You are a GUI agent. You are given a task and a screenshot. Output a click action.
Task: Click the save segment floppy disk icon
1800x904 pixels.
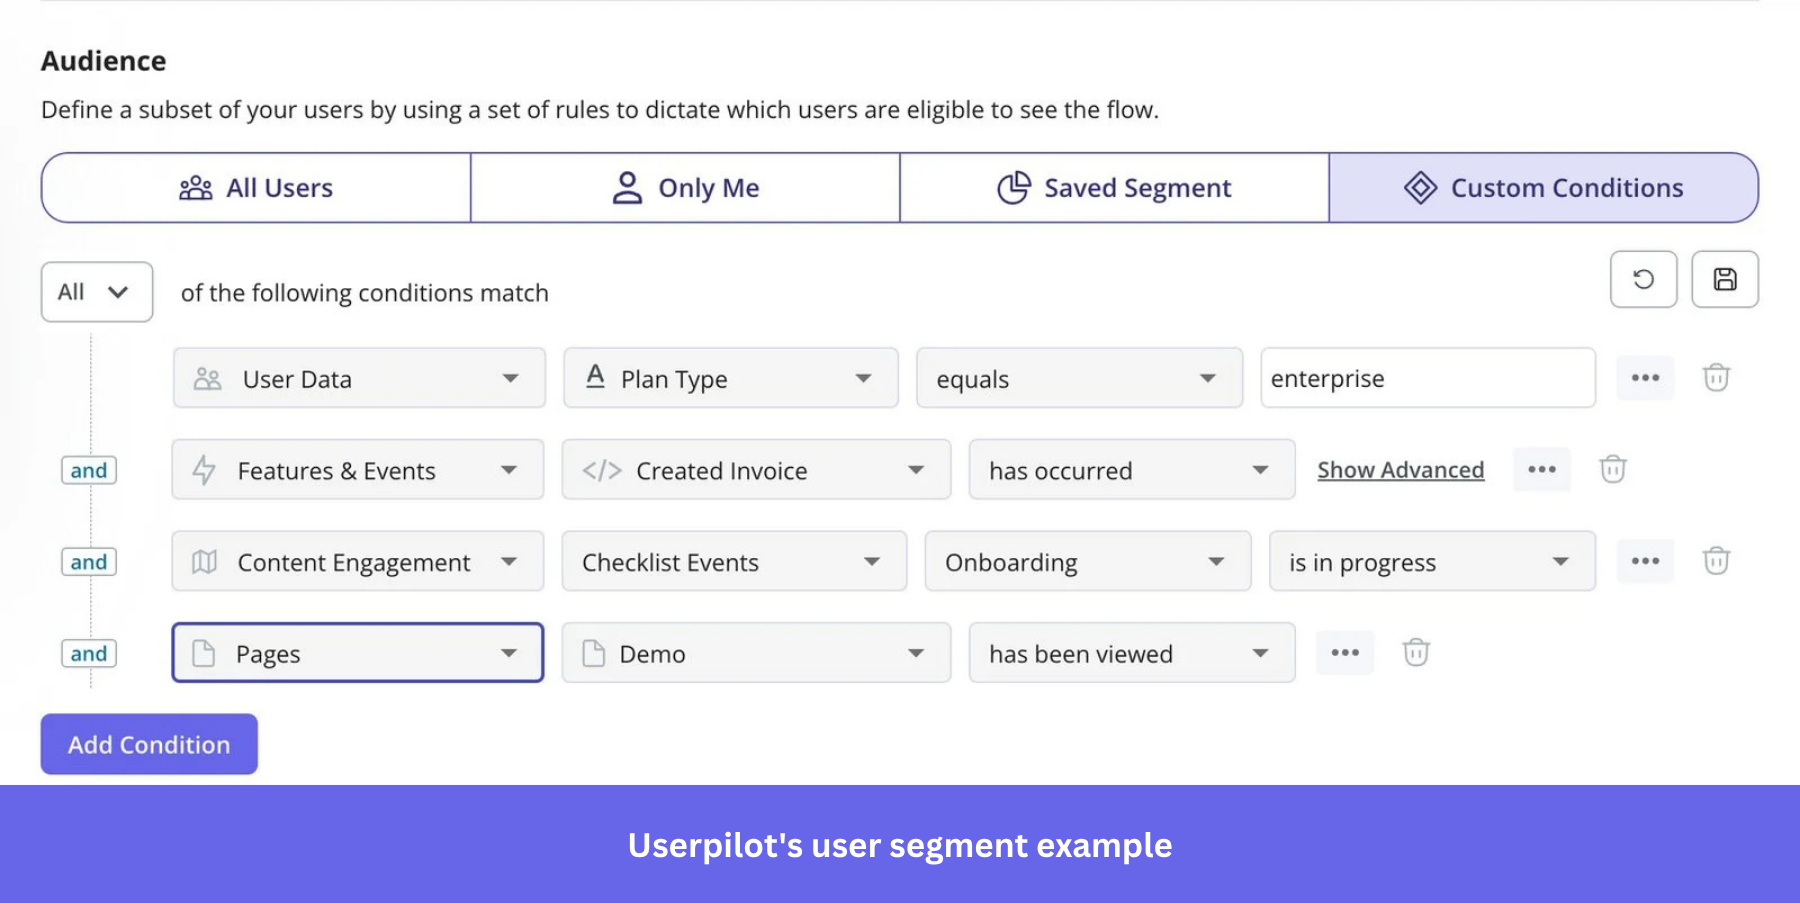1725,280
